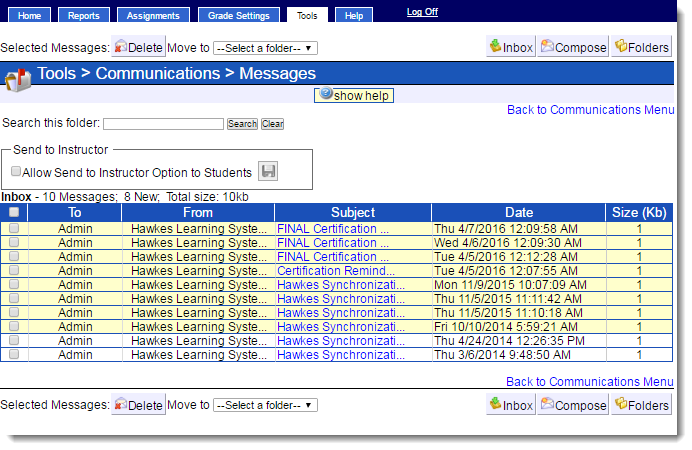Open the Certification Remind... message
Viewport: 692px width, 450px height.
336,270
